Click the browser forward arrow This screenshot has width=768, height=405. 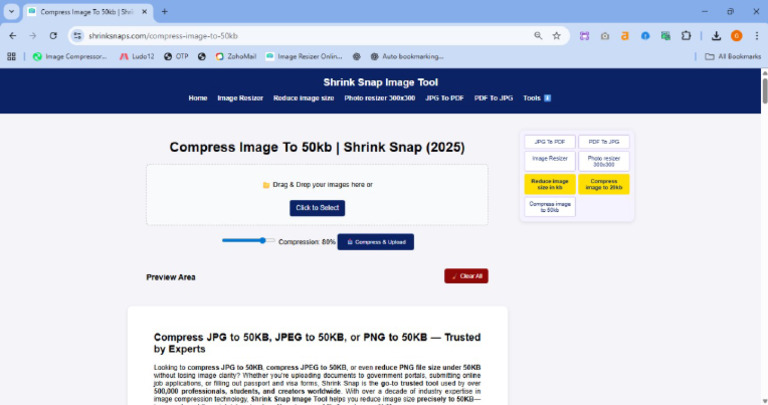(33, 36)
